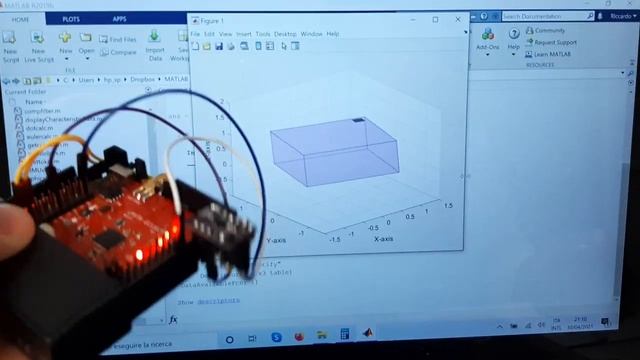Click Learn MATLAB
Screen dimensions: 640x360
pyautogui.click(x=548, y=54)
